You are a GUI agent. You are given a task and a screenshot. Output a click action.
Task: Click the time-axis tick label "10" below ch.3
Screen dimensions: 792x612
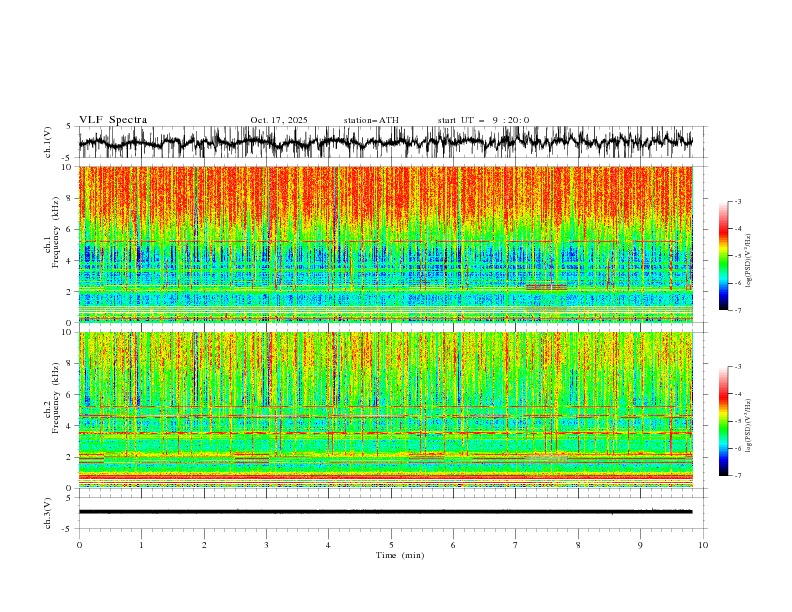[x=703, y=545]
